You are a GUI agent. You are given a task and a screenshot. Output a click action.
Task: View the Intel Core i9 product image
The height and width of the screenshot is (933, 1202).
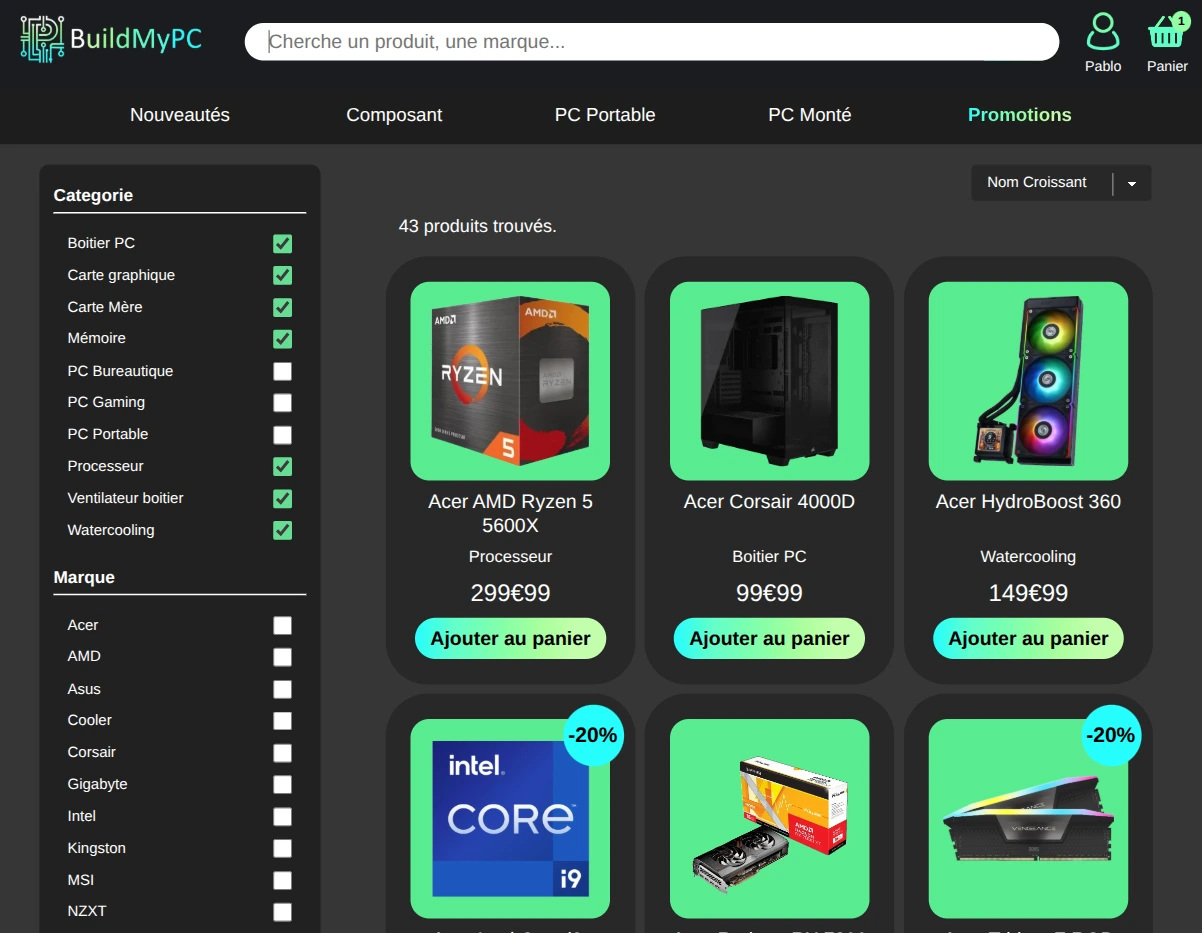pyautogui.click(x=510, y=818)
